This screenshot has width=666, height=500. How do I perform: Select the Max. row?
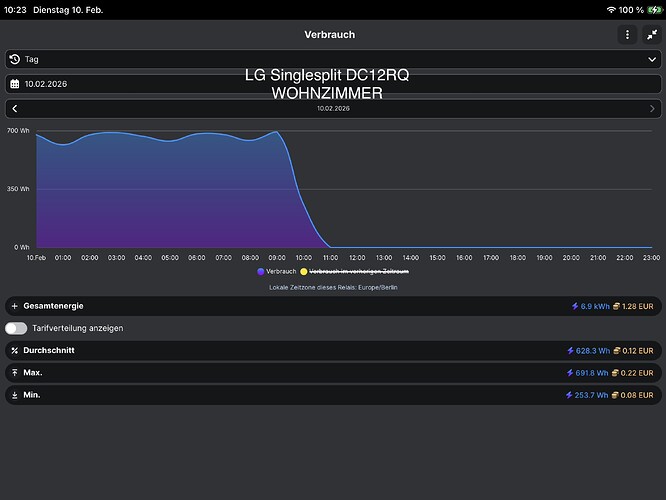click(333, 373)
